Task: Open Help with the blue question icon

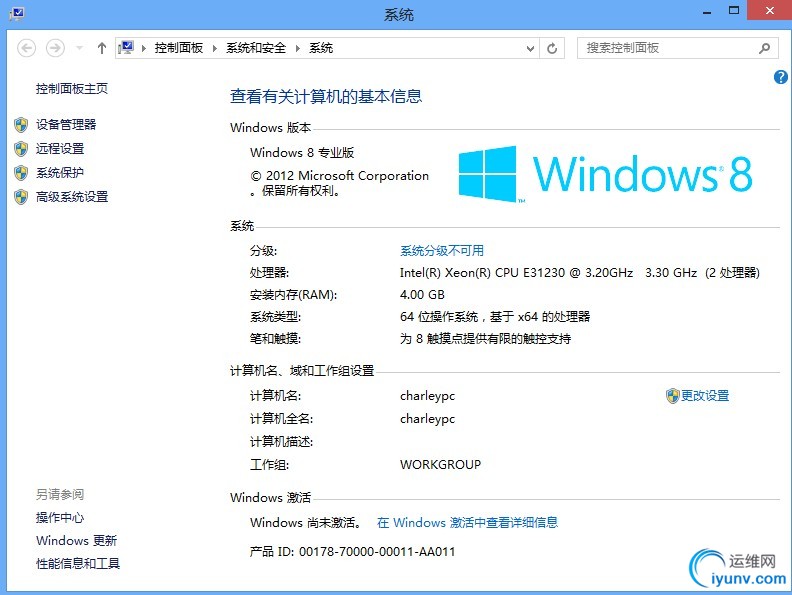Action: [x=780, y=77]
